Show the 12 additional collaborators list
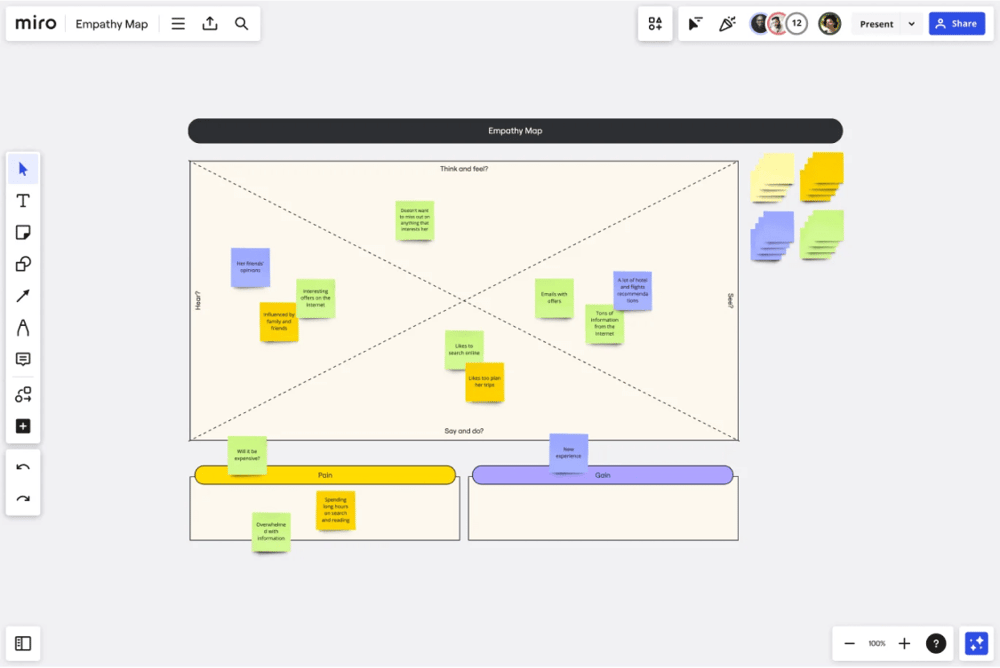 click(x=797, y=24)
